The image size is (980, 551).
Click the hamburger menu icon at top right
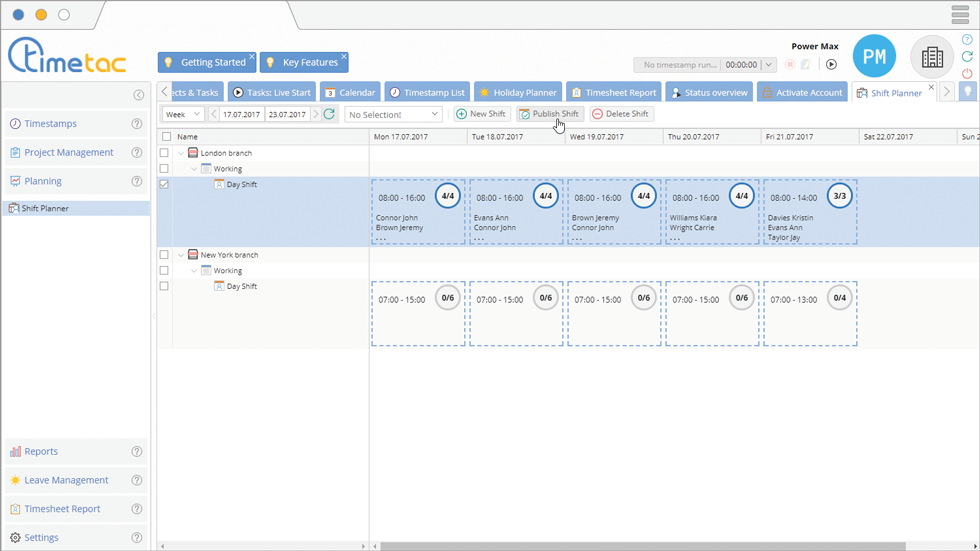point(960,14)
